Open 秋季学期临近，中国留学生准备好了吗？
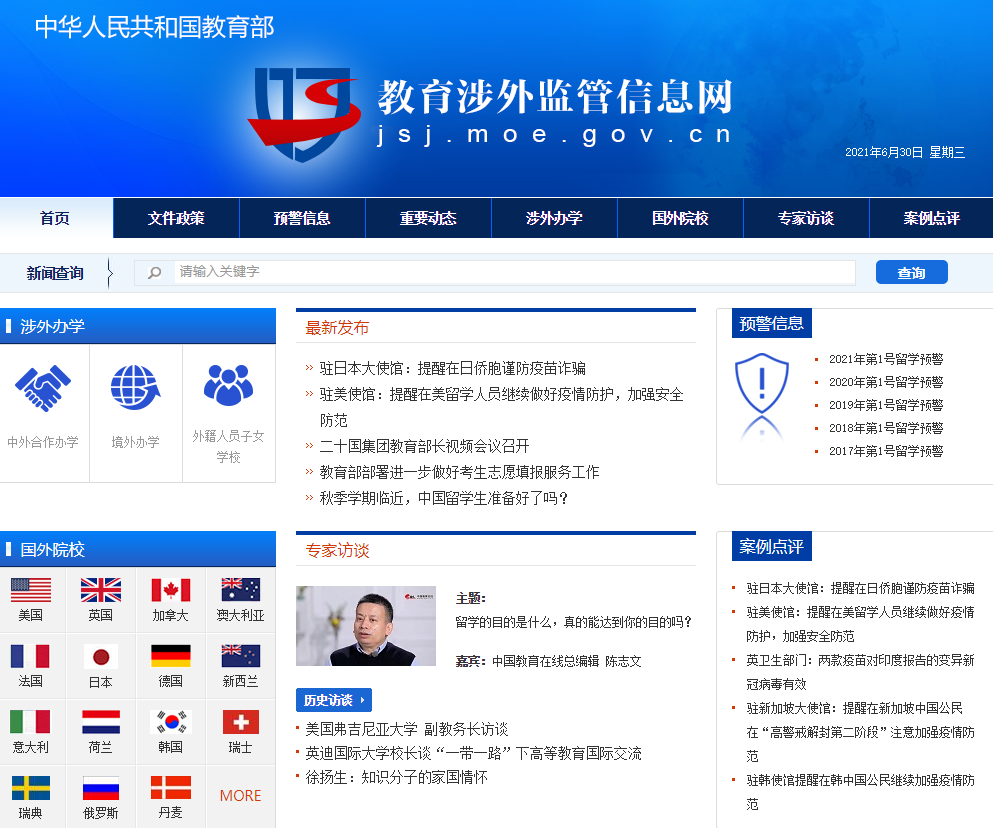Viewport: 993px width, 828px height. pos(444,499)
